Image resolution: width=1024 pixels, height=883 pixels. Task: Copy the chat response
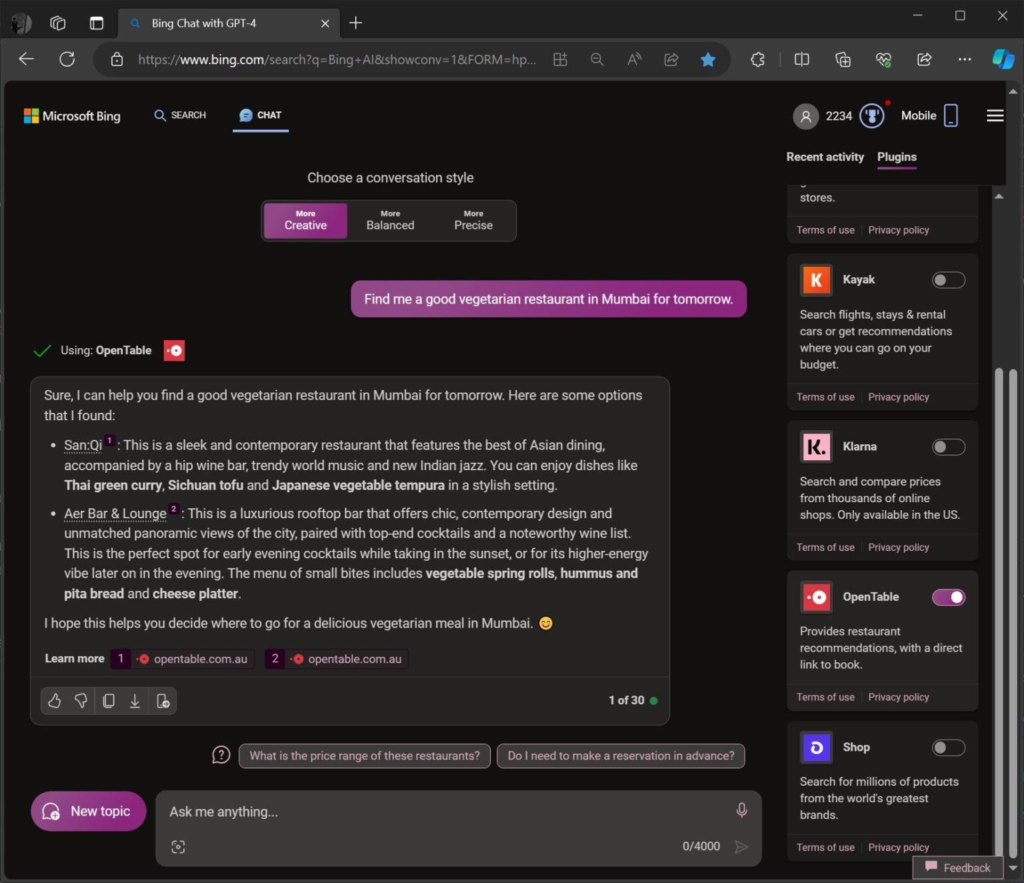click(x=109, y=701)
